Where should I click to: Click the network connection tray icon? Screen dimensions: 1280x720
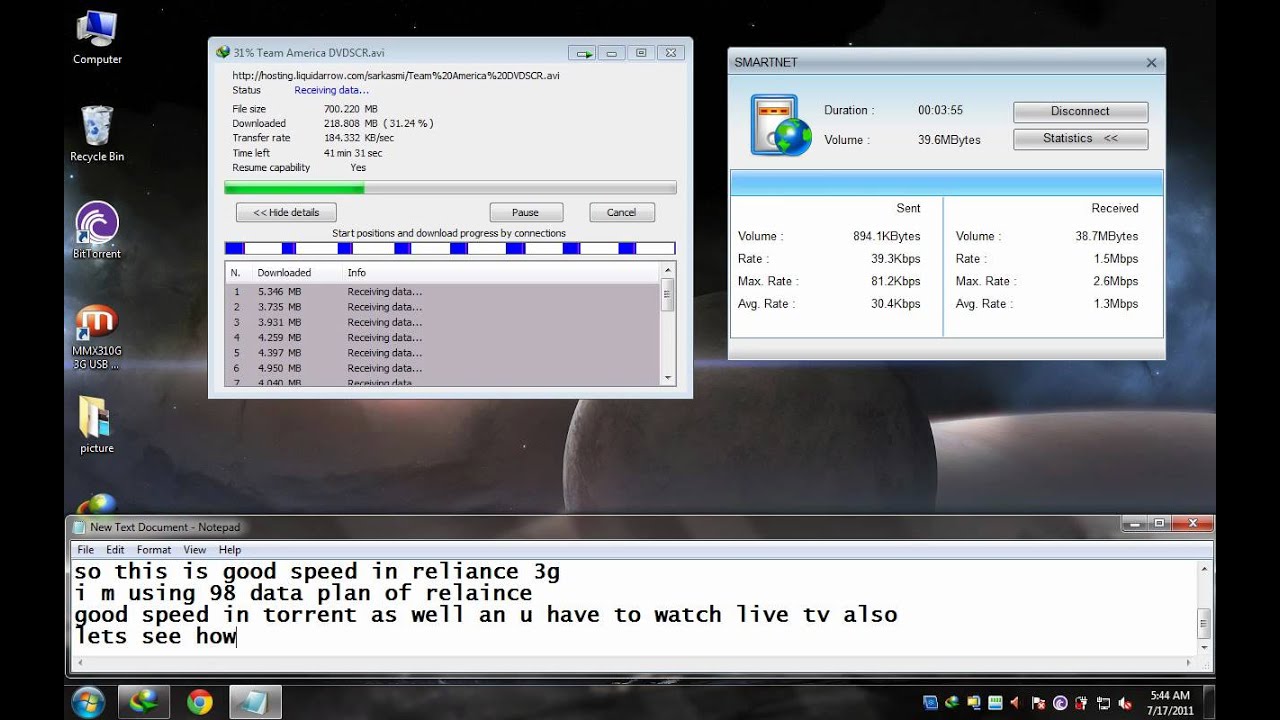coord(1104,703)
